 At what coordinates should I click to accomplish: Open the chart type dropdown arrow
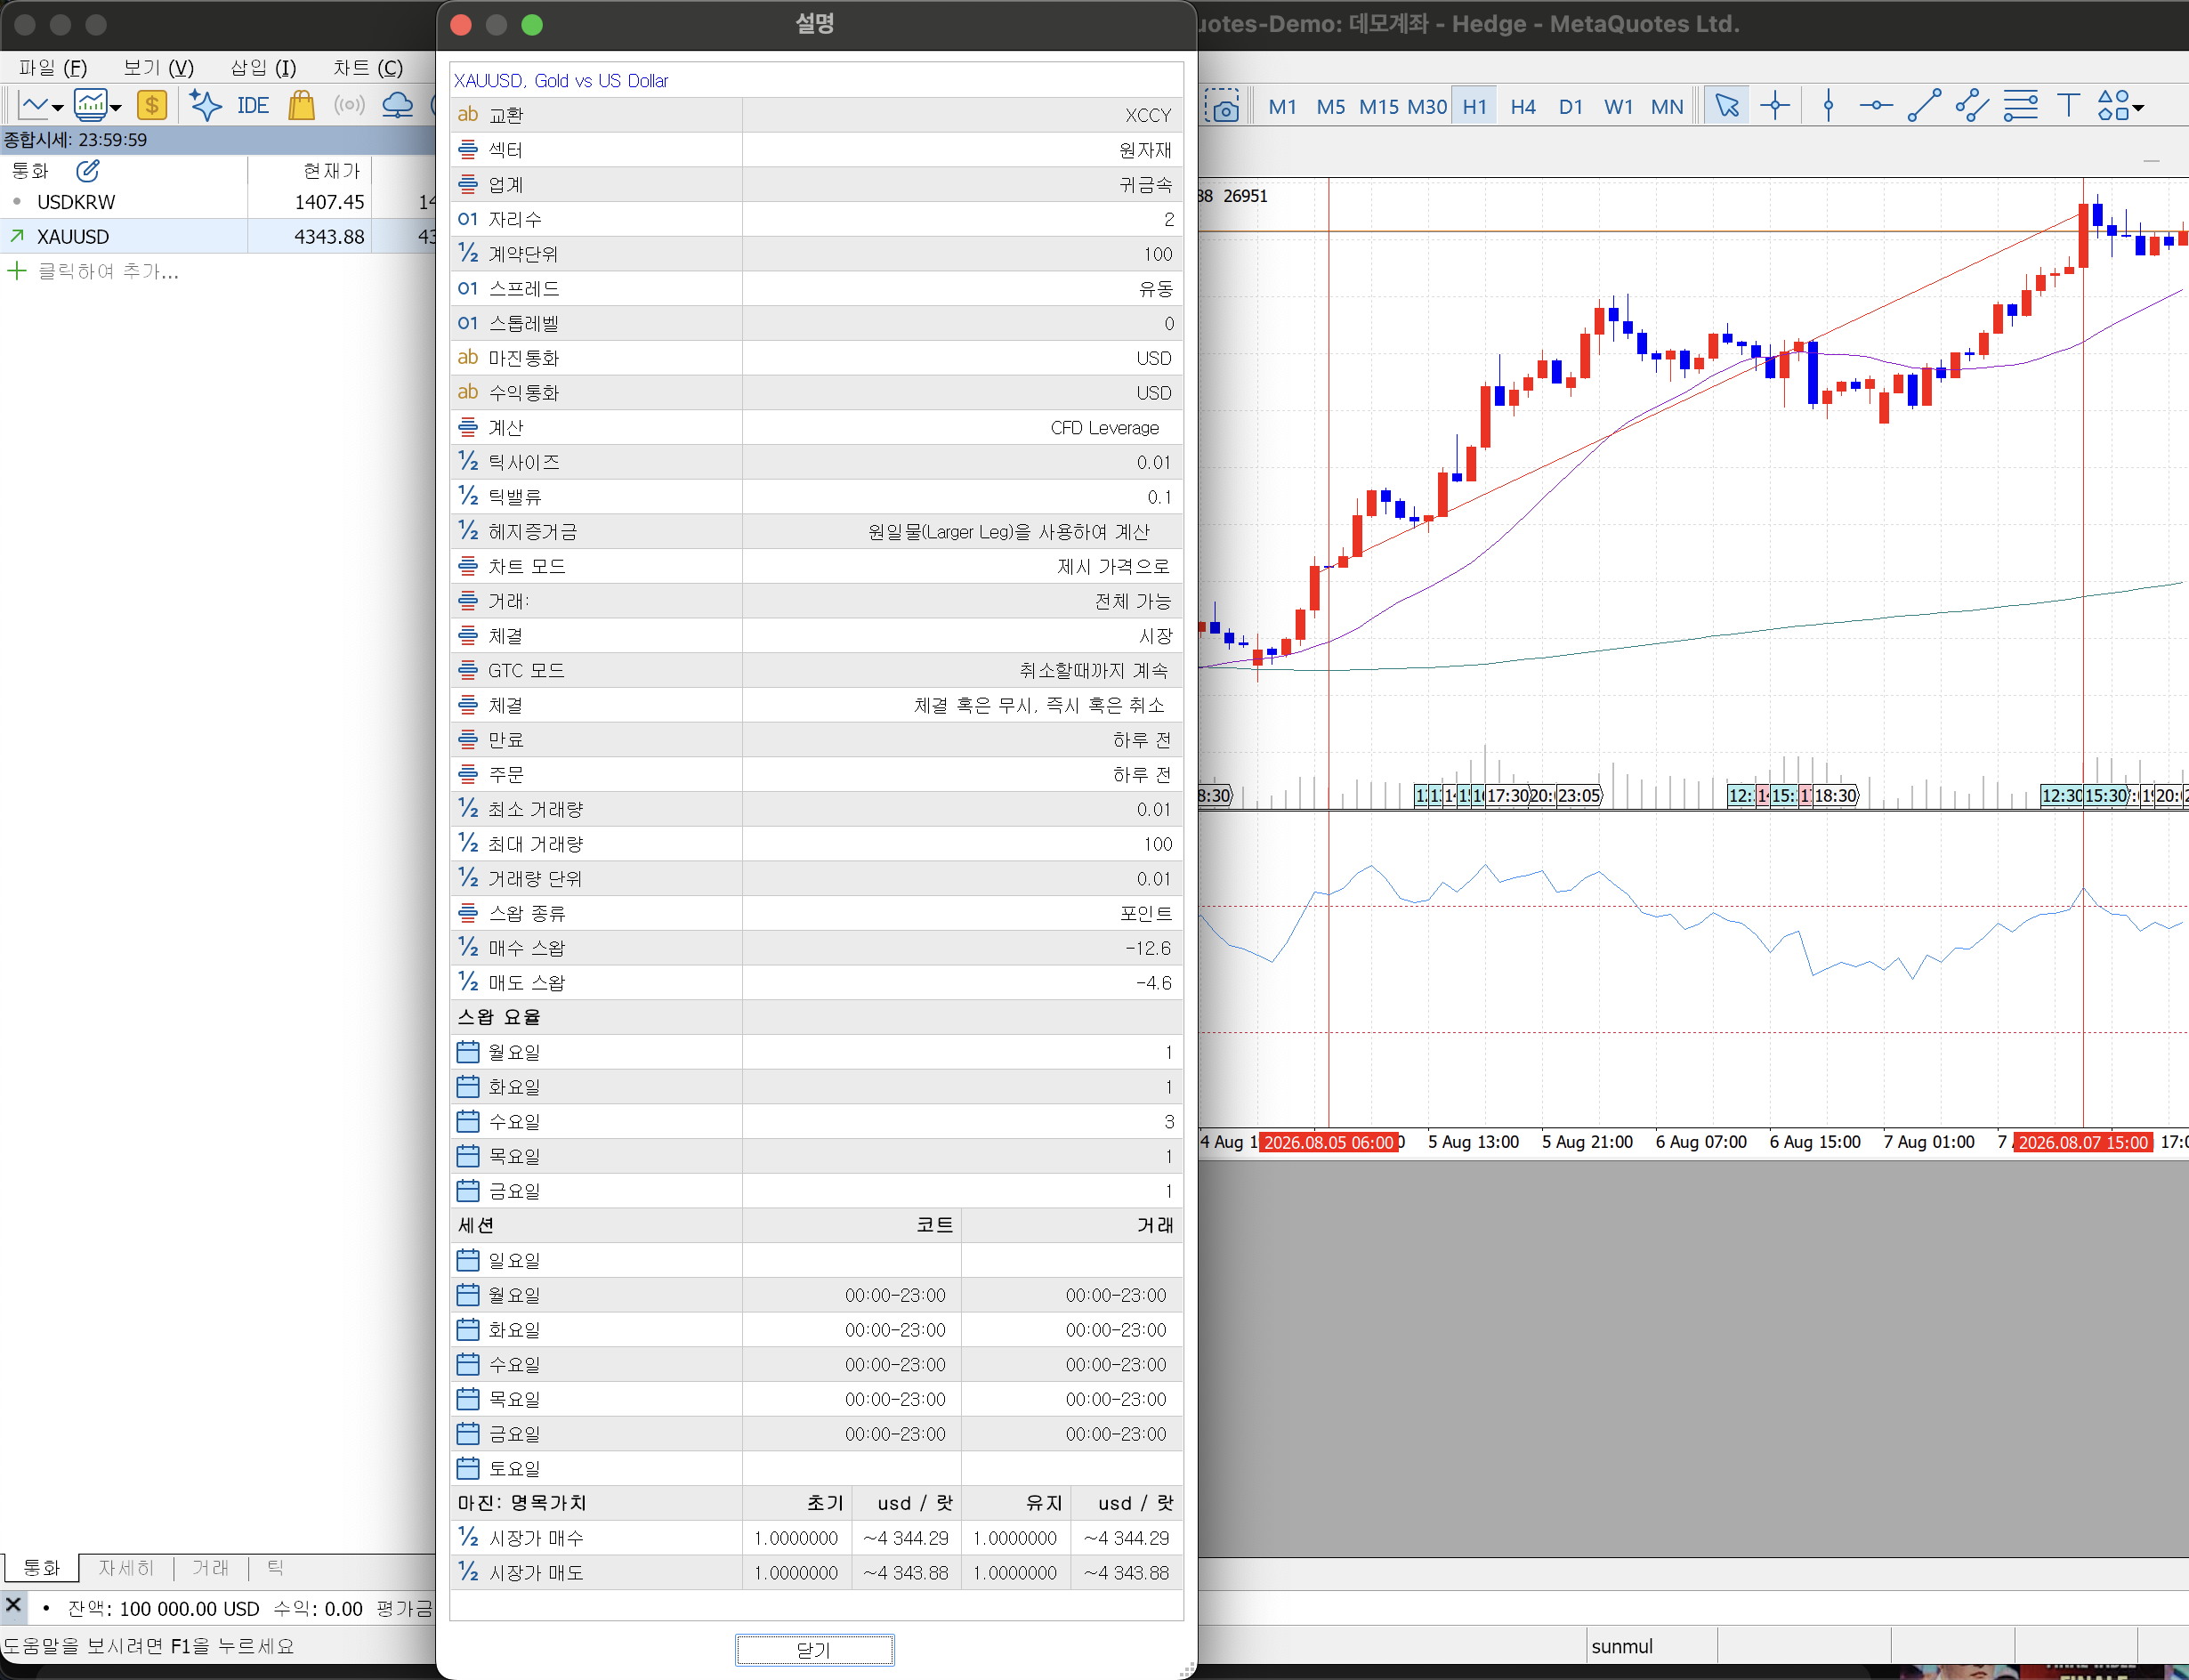point(58,107)
